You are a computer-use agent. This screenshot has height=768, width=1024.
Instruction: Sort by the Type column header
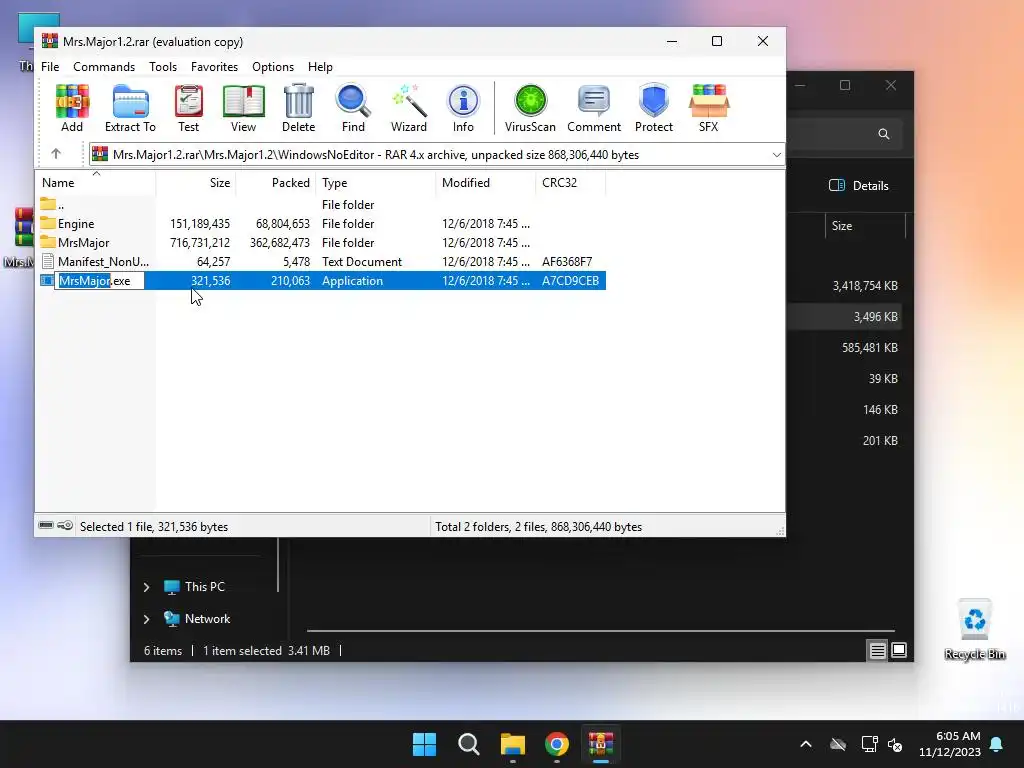point(376,183)
